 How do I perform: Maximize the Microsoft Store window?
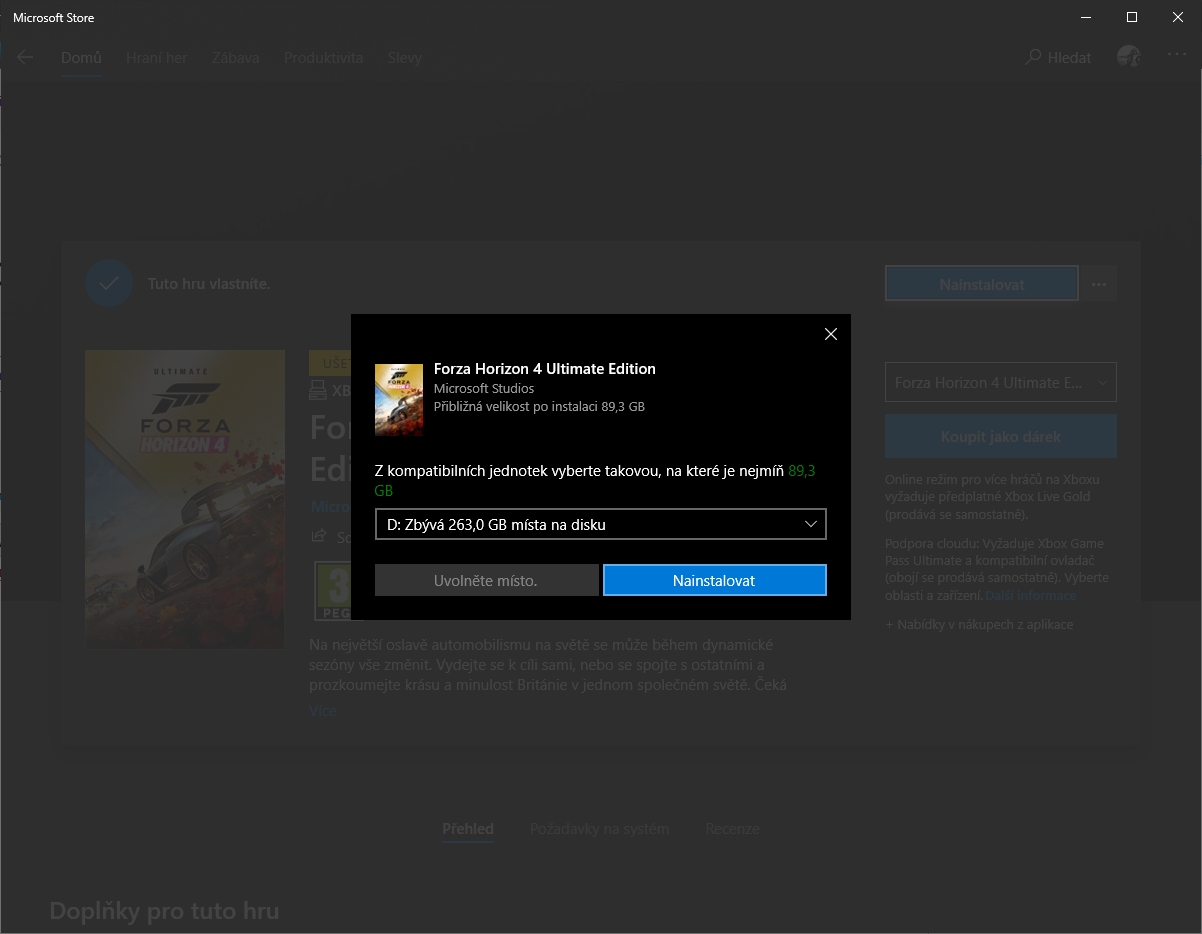pos(1132,17)
